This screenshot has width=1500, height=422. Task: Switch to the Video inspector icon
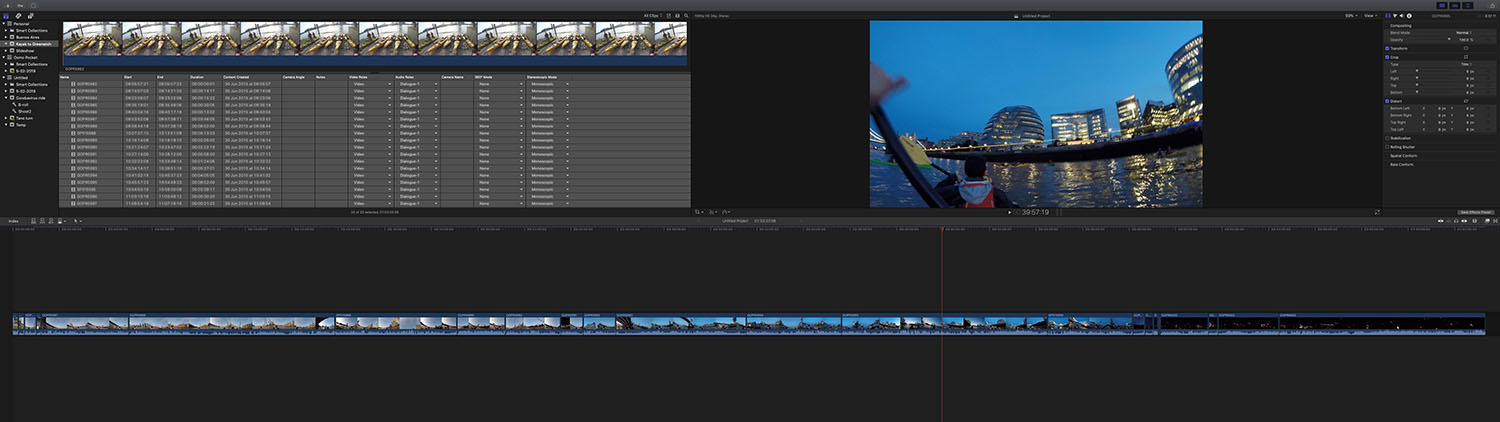(x=1388, y=16)
